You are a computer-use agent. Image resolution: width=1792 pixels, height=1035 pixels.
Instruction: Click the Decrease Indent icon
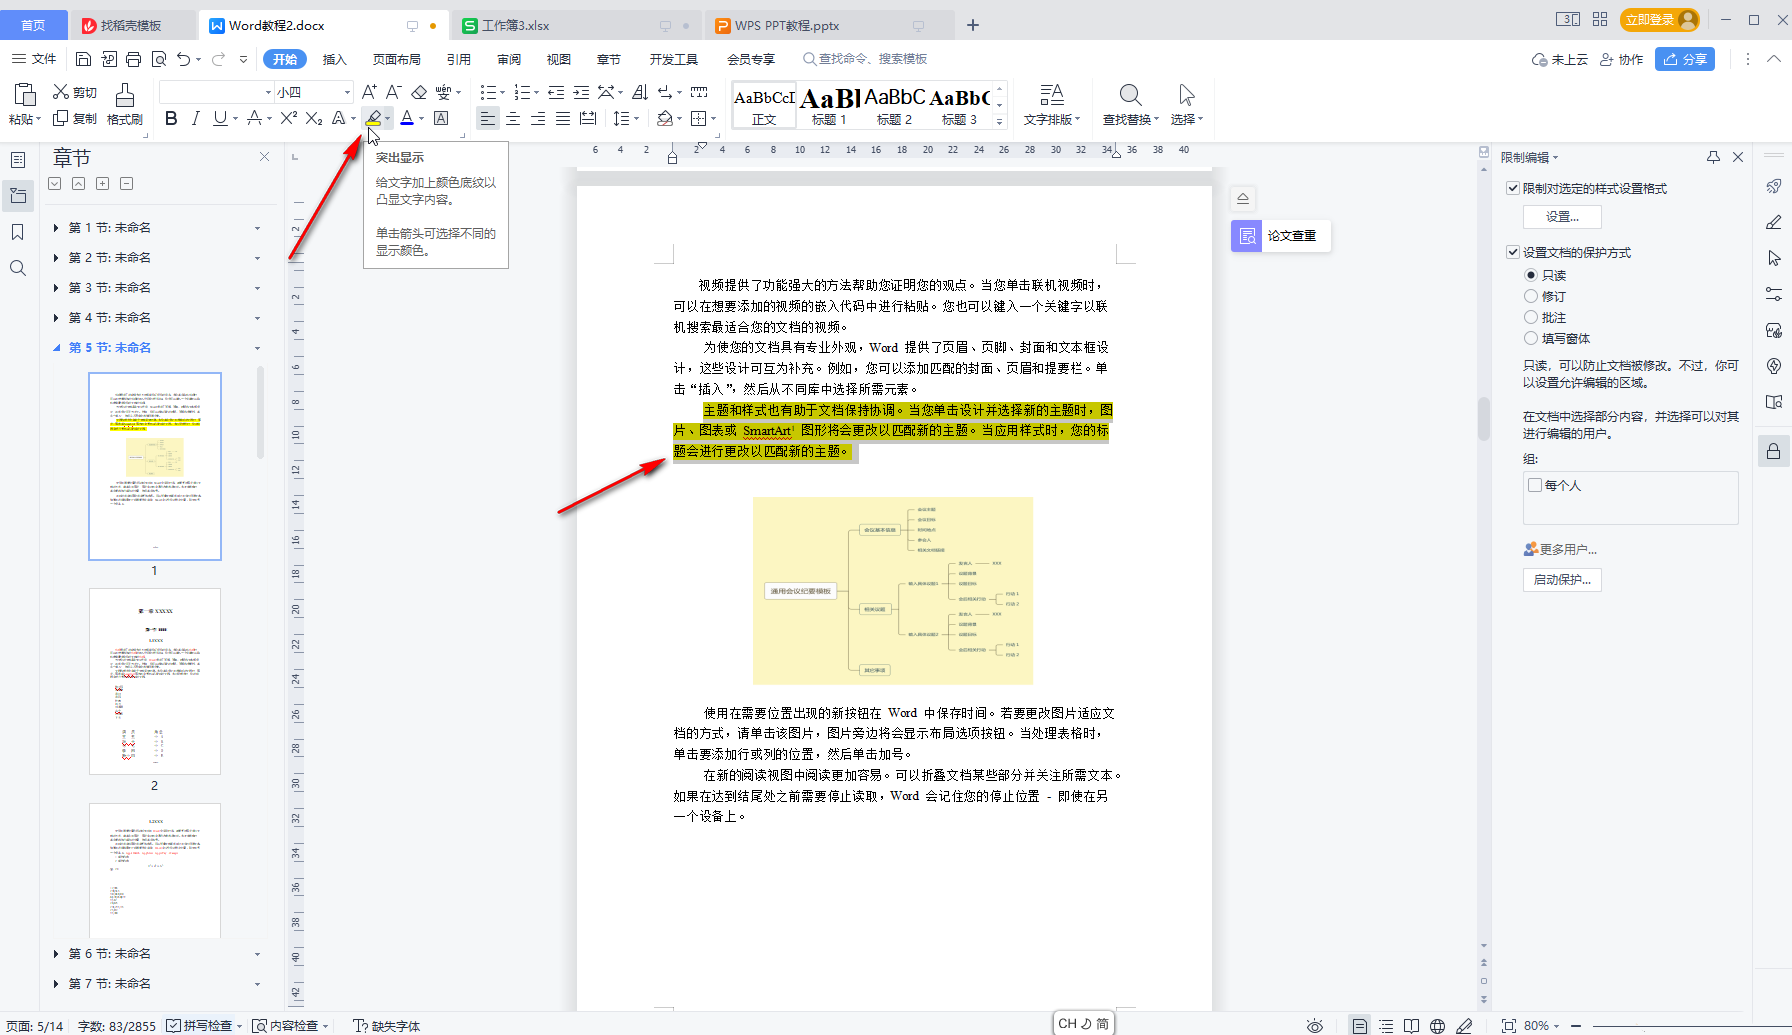tap(556, 92)
